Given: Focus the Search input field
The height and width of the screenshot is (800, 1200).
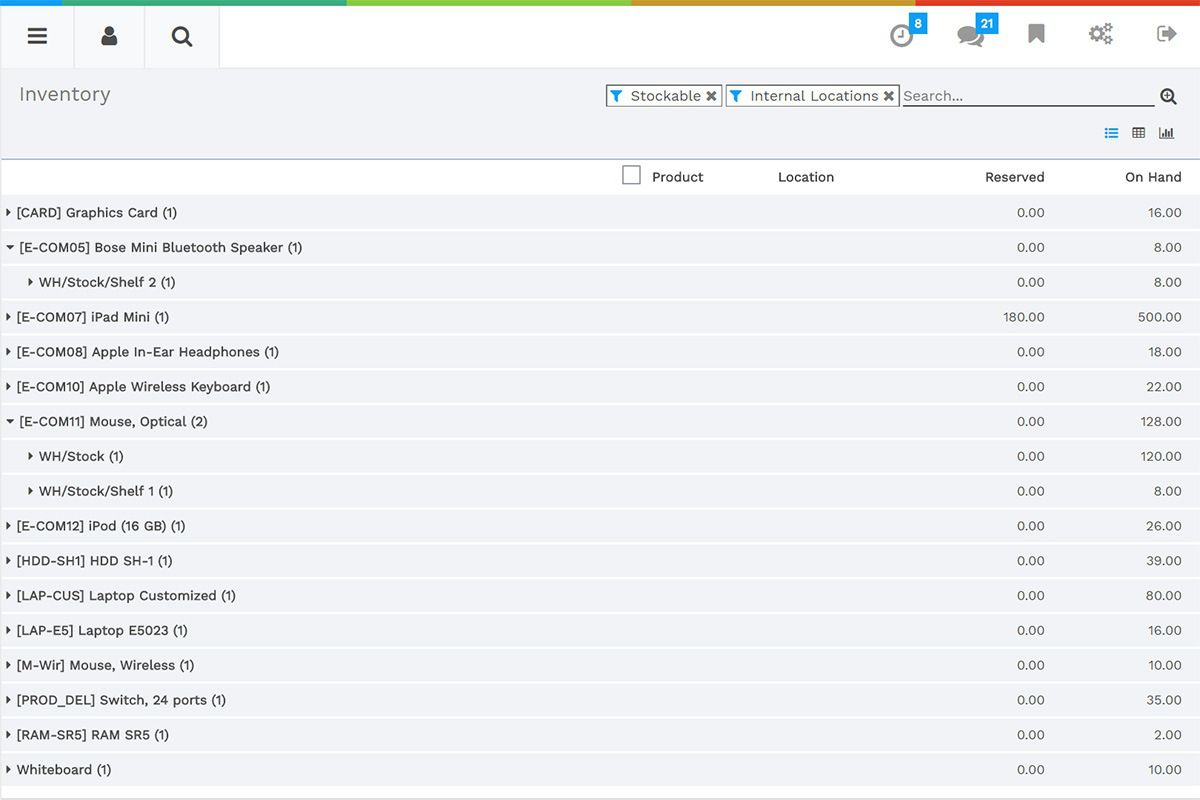Looking at the screenshot, I should click(x=1027, y=96).
